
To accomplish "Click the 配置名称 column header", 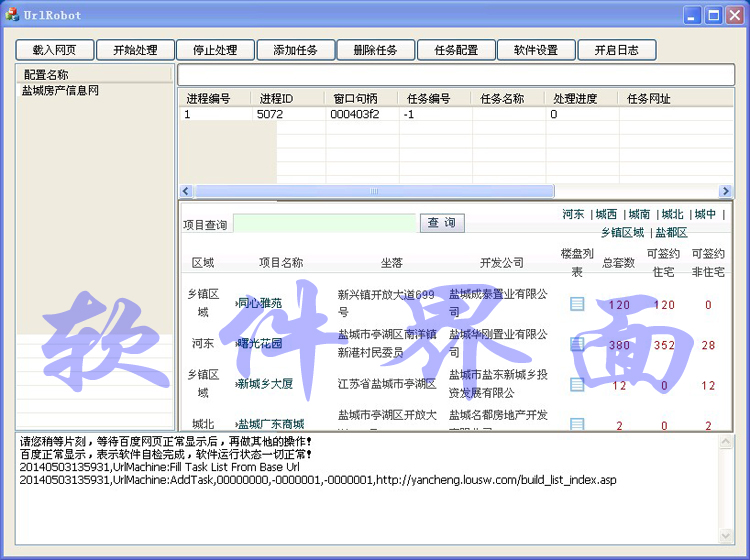I will point(94,75).
